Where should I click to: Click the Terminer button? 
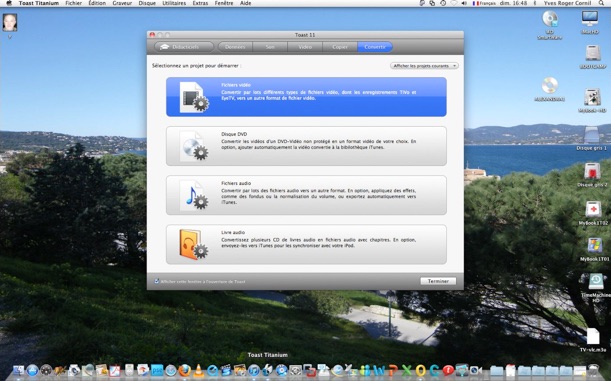[438, 281]
